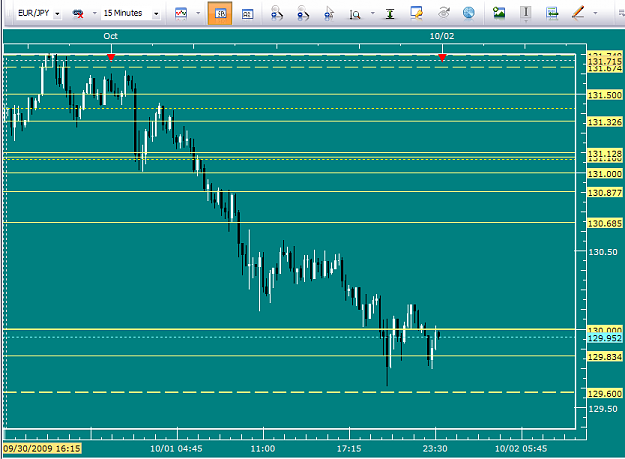Click the 130.877 price level label
The height and width of the screenshot is (459, 625).
605,193
